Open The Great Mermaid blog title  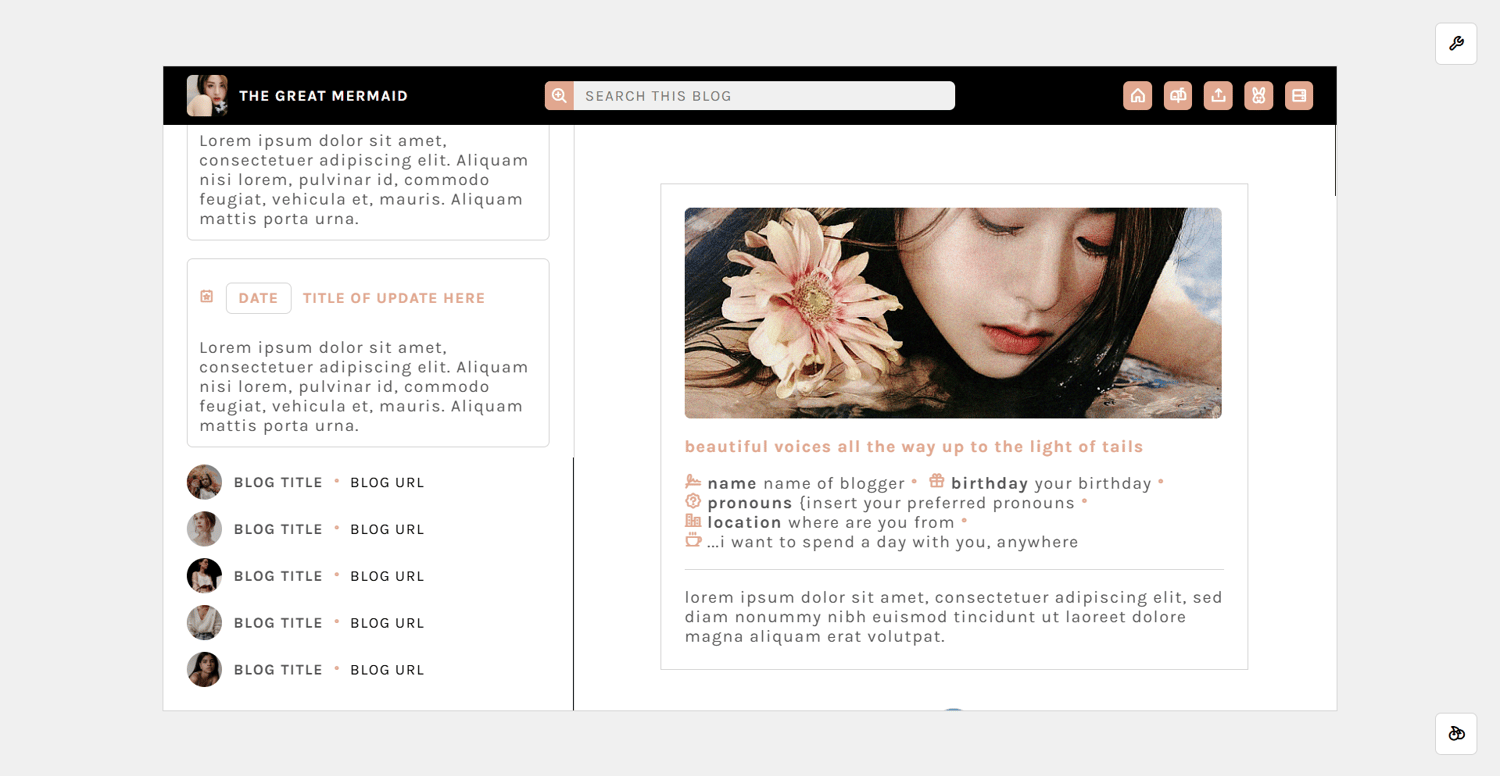tap(323, 96)
